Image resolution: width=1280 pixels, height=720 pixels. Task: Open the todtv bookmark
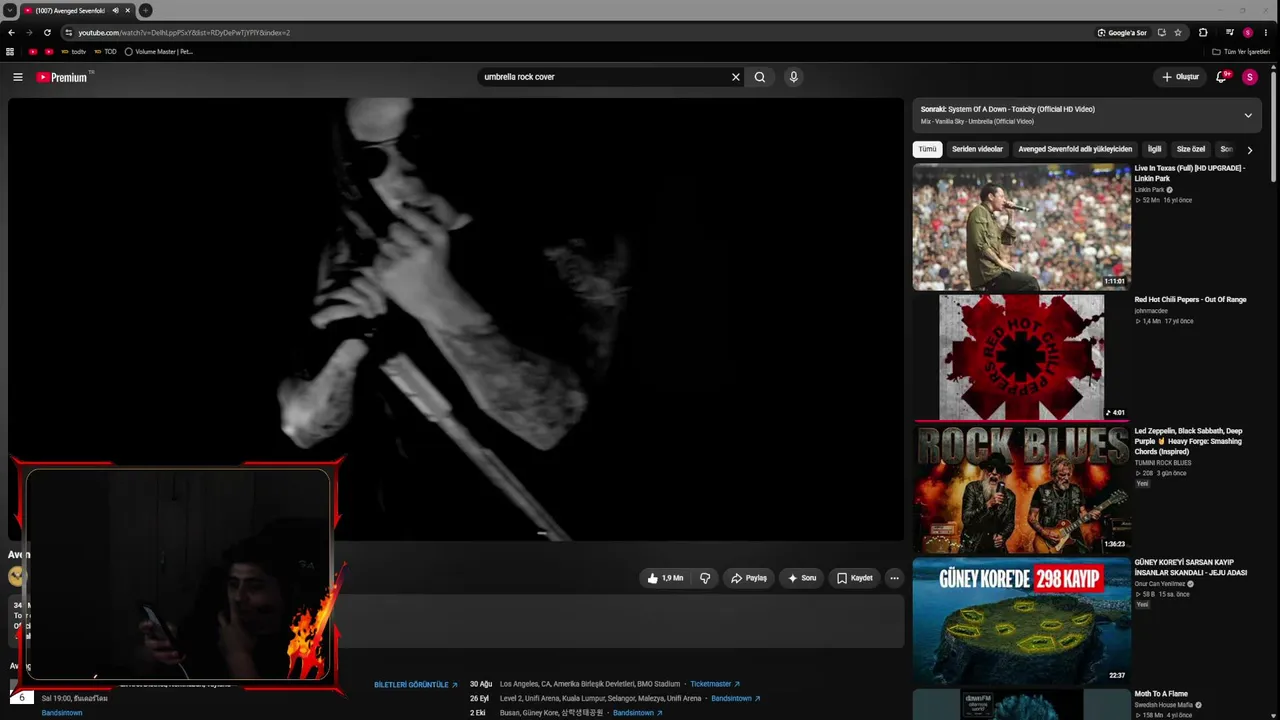(73, 51)
